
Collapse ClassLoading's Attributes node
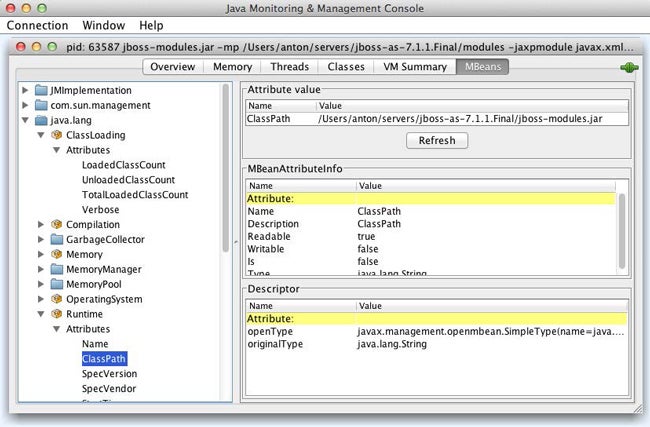pyautogui.click(x=56, y=150)
